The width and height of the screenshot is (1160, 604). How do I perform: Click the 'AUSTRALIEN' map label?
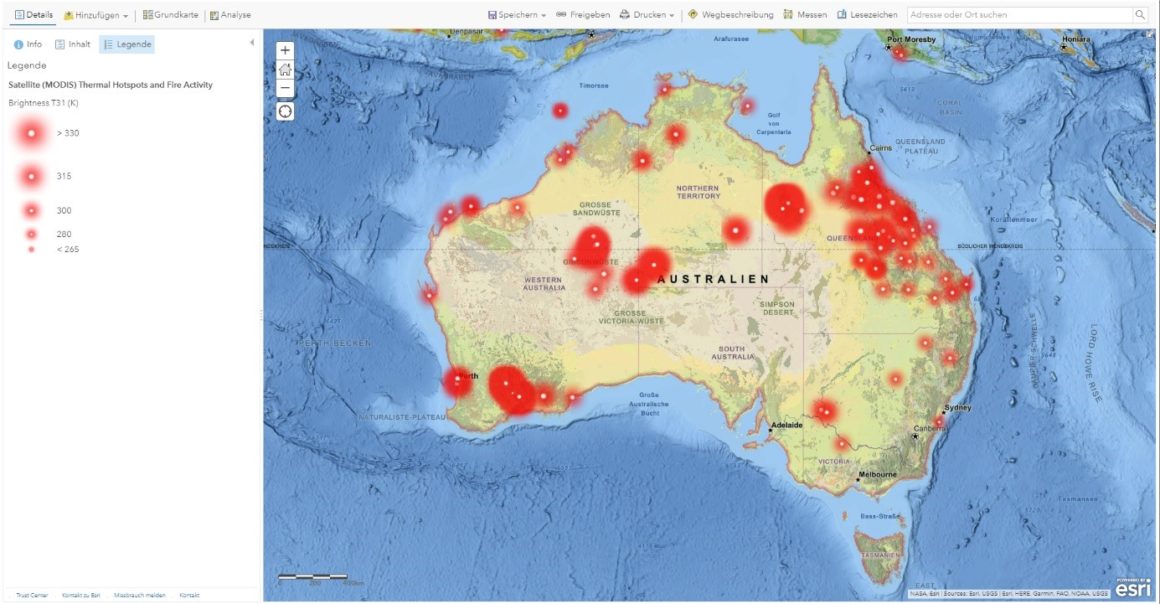pyautogui.click(x=713, y=279)
